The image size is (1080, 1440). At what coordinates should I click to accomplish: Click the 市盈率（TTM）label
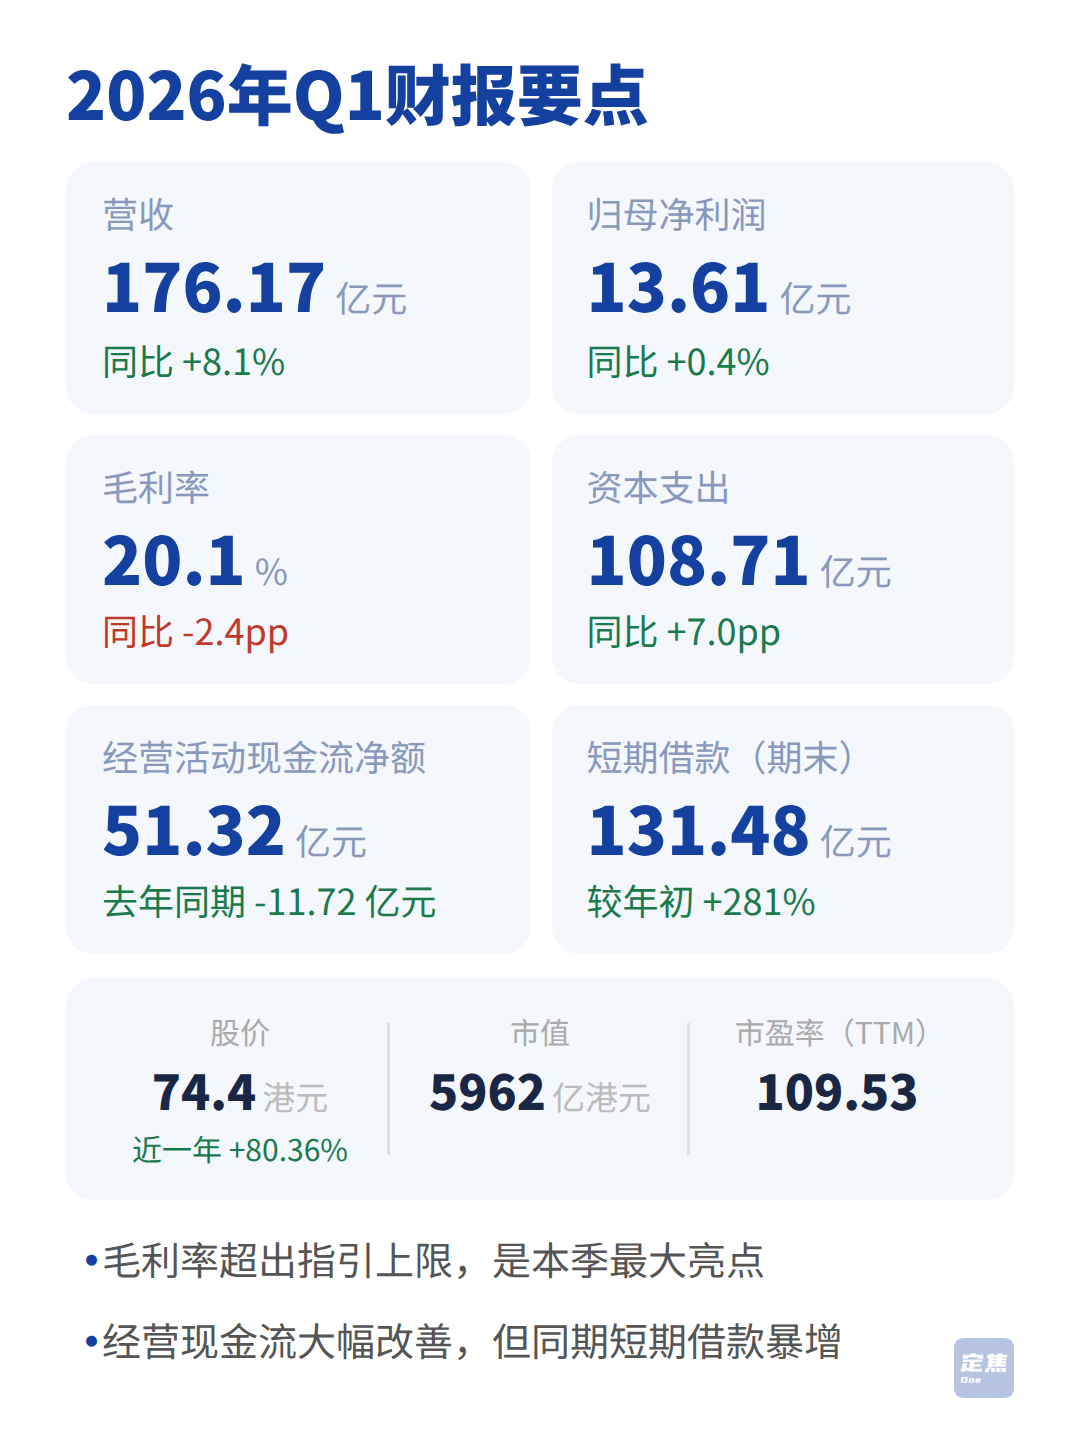click(837, 1033)
